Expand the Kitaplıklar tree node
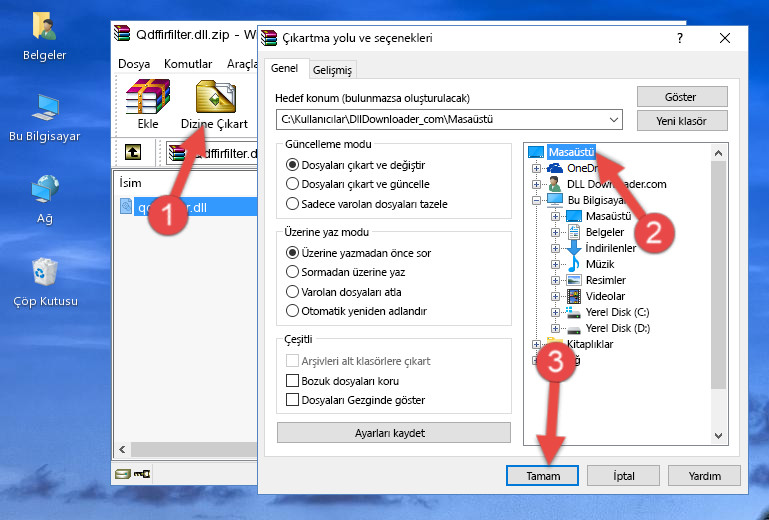The width and height of the screenshot is (769, 520). tap(536, 344)
